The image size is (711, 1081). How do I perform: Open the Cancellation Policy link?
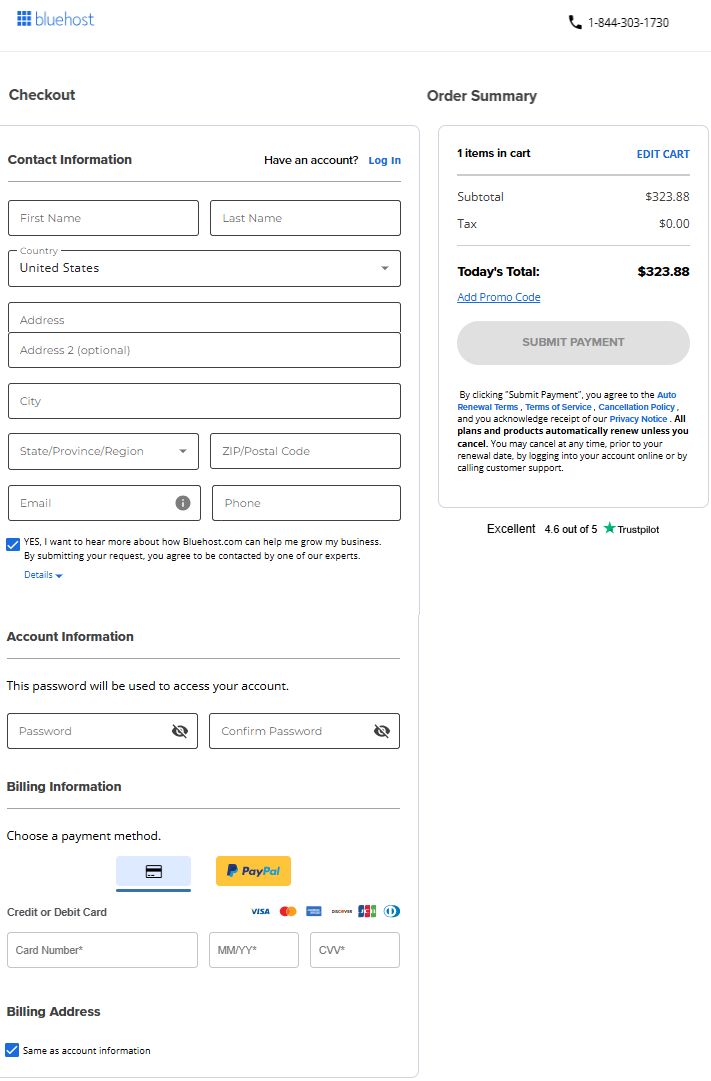tap(637, 406)
